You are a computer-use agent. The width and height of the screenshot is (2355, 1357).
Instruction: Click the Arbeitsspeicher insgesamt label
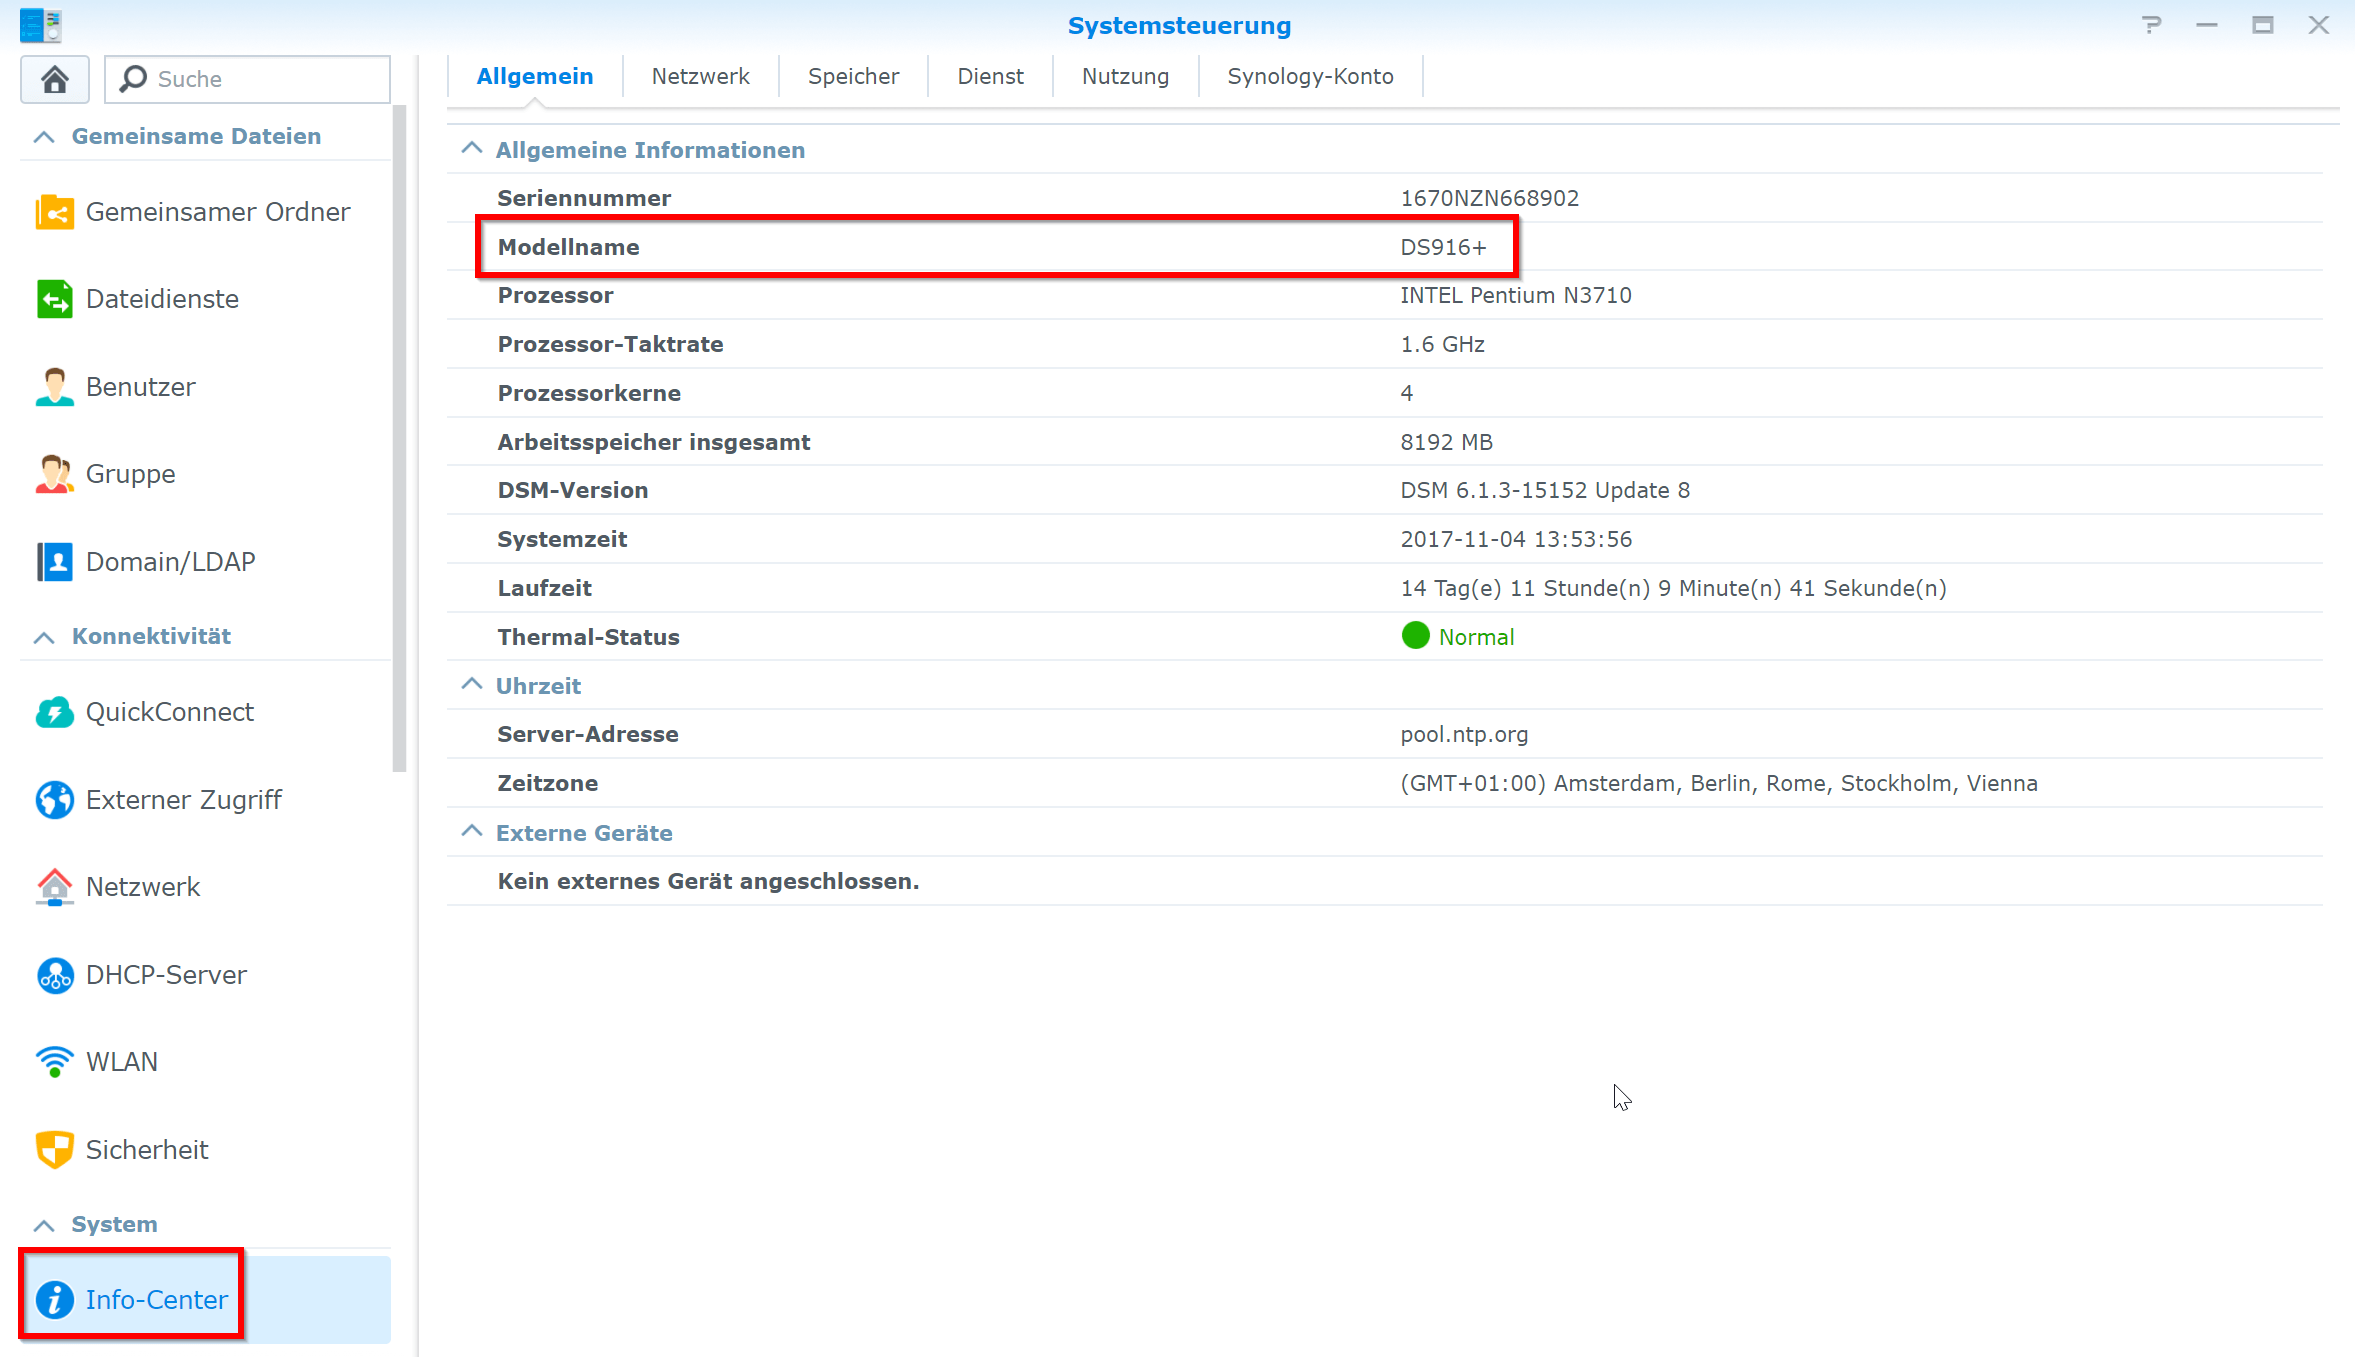[654, 442]
